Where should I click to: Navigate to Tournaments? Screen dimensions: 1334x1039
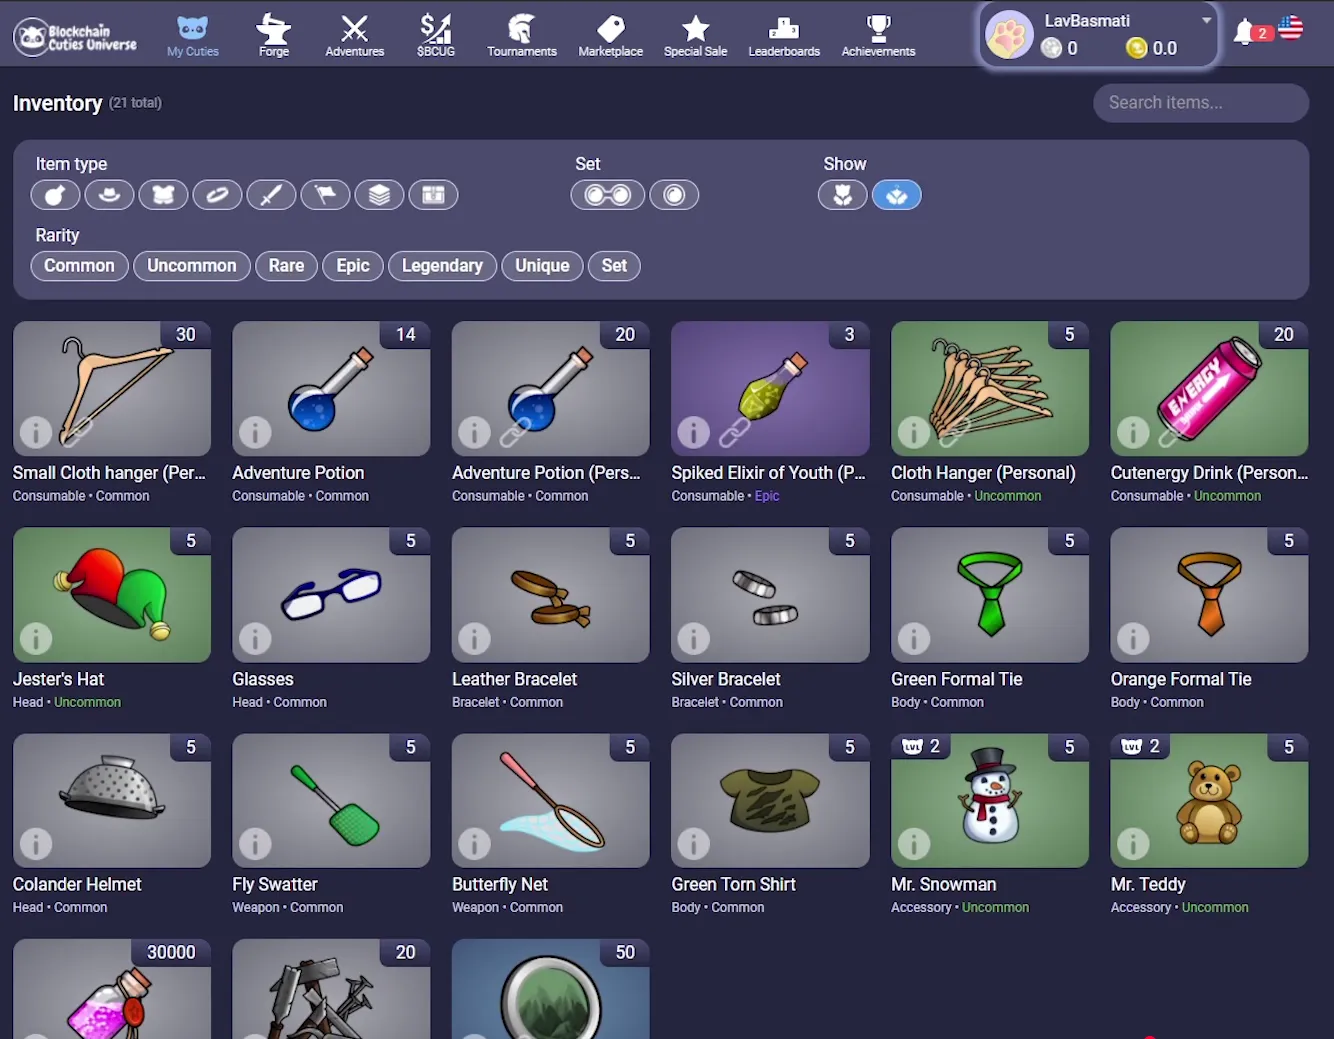point(522,37)
